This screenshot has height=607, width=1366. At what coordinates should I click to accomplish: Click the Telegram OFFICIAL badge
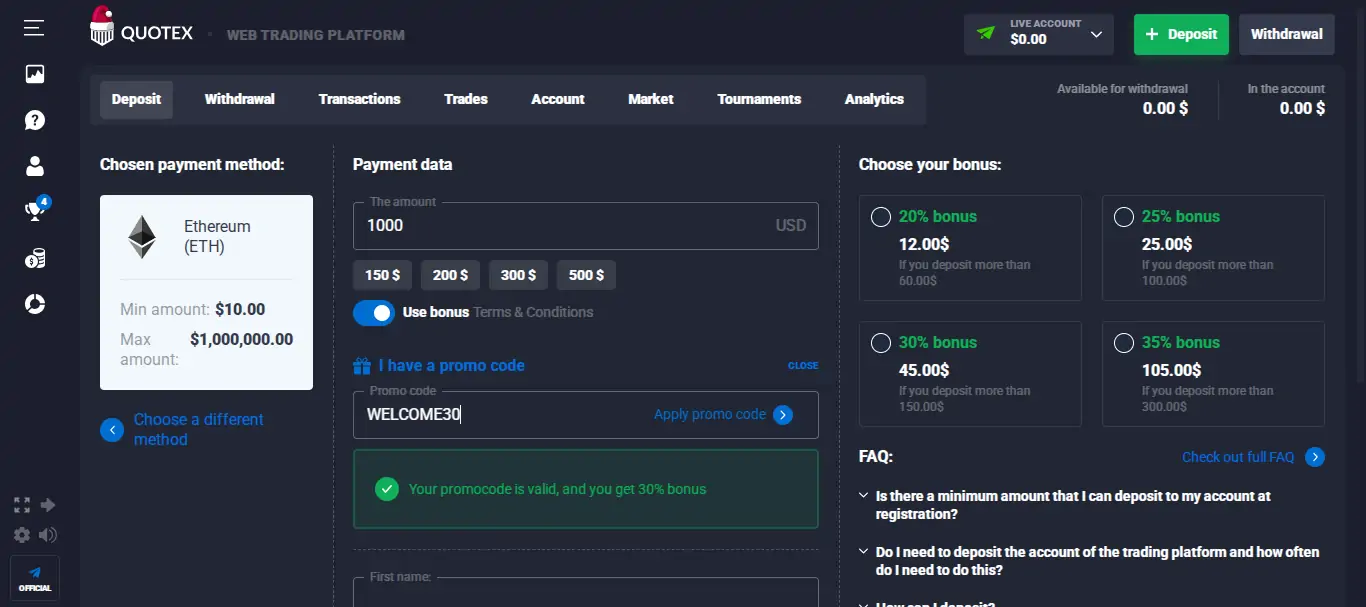click(x=34, y=578)
